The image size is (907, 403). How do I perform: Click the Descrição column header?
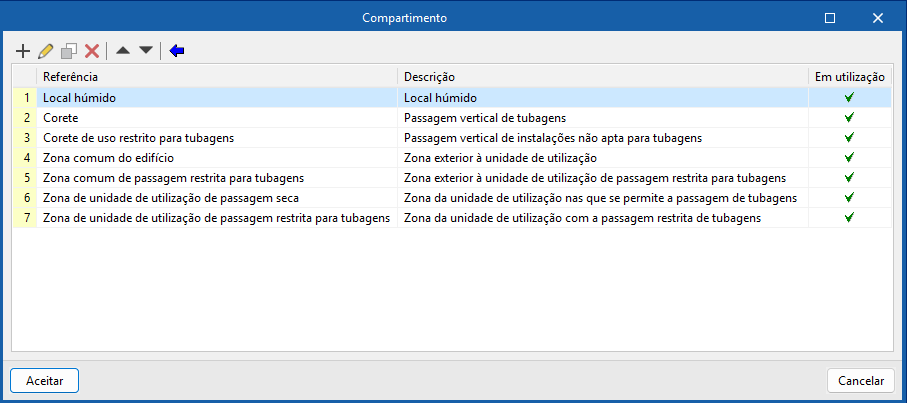pos(602,77)
